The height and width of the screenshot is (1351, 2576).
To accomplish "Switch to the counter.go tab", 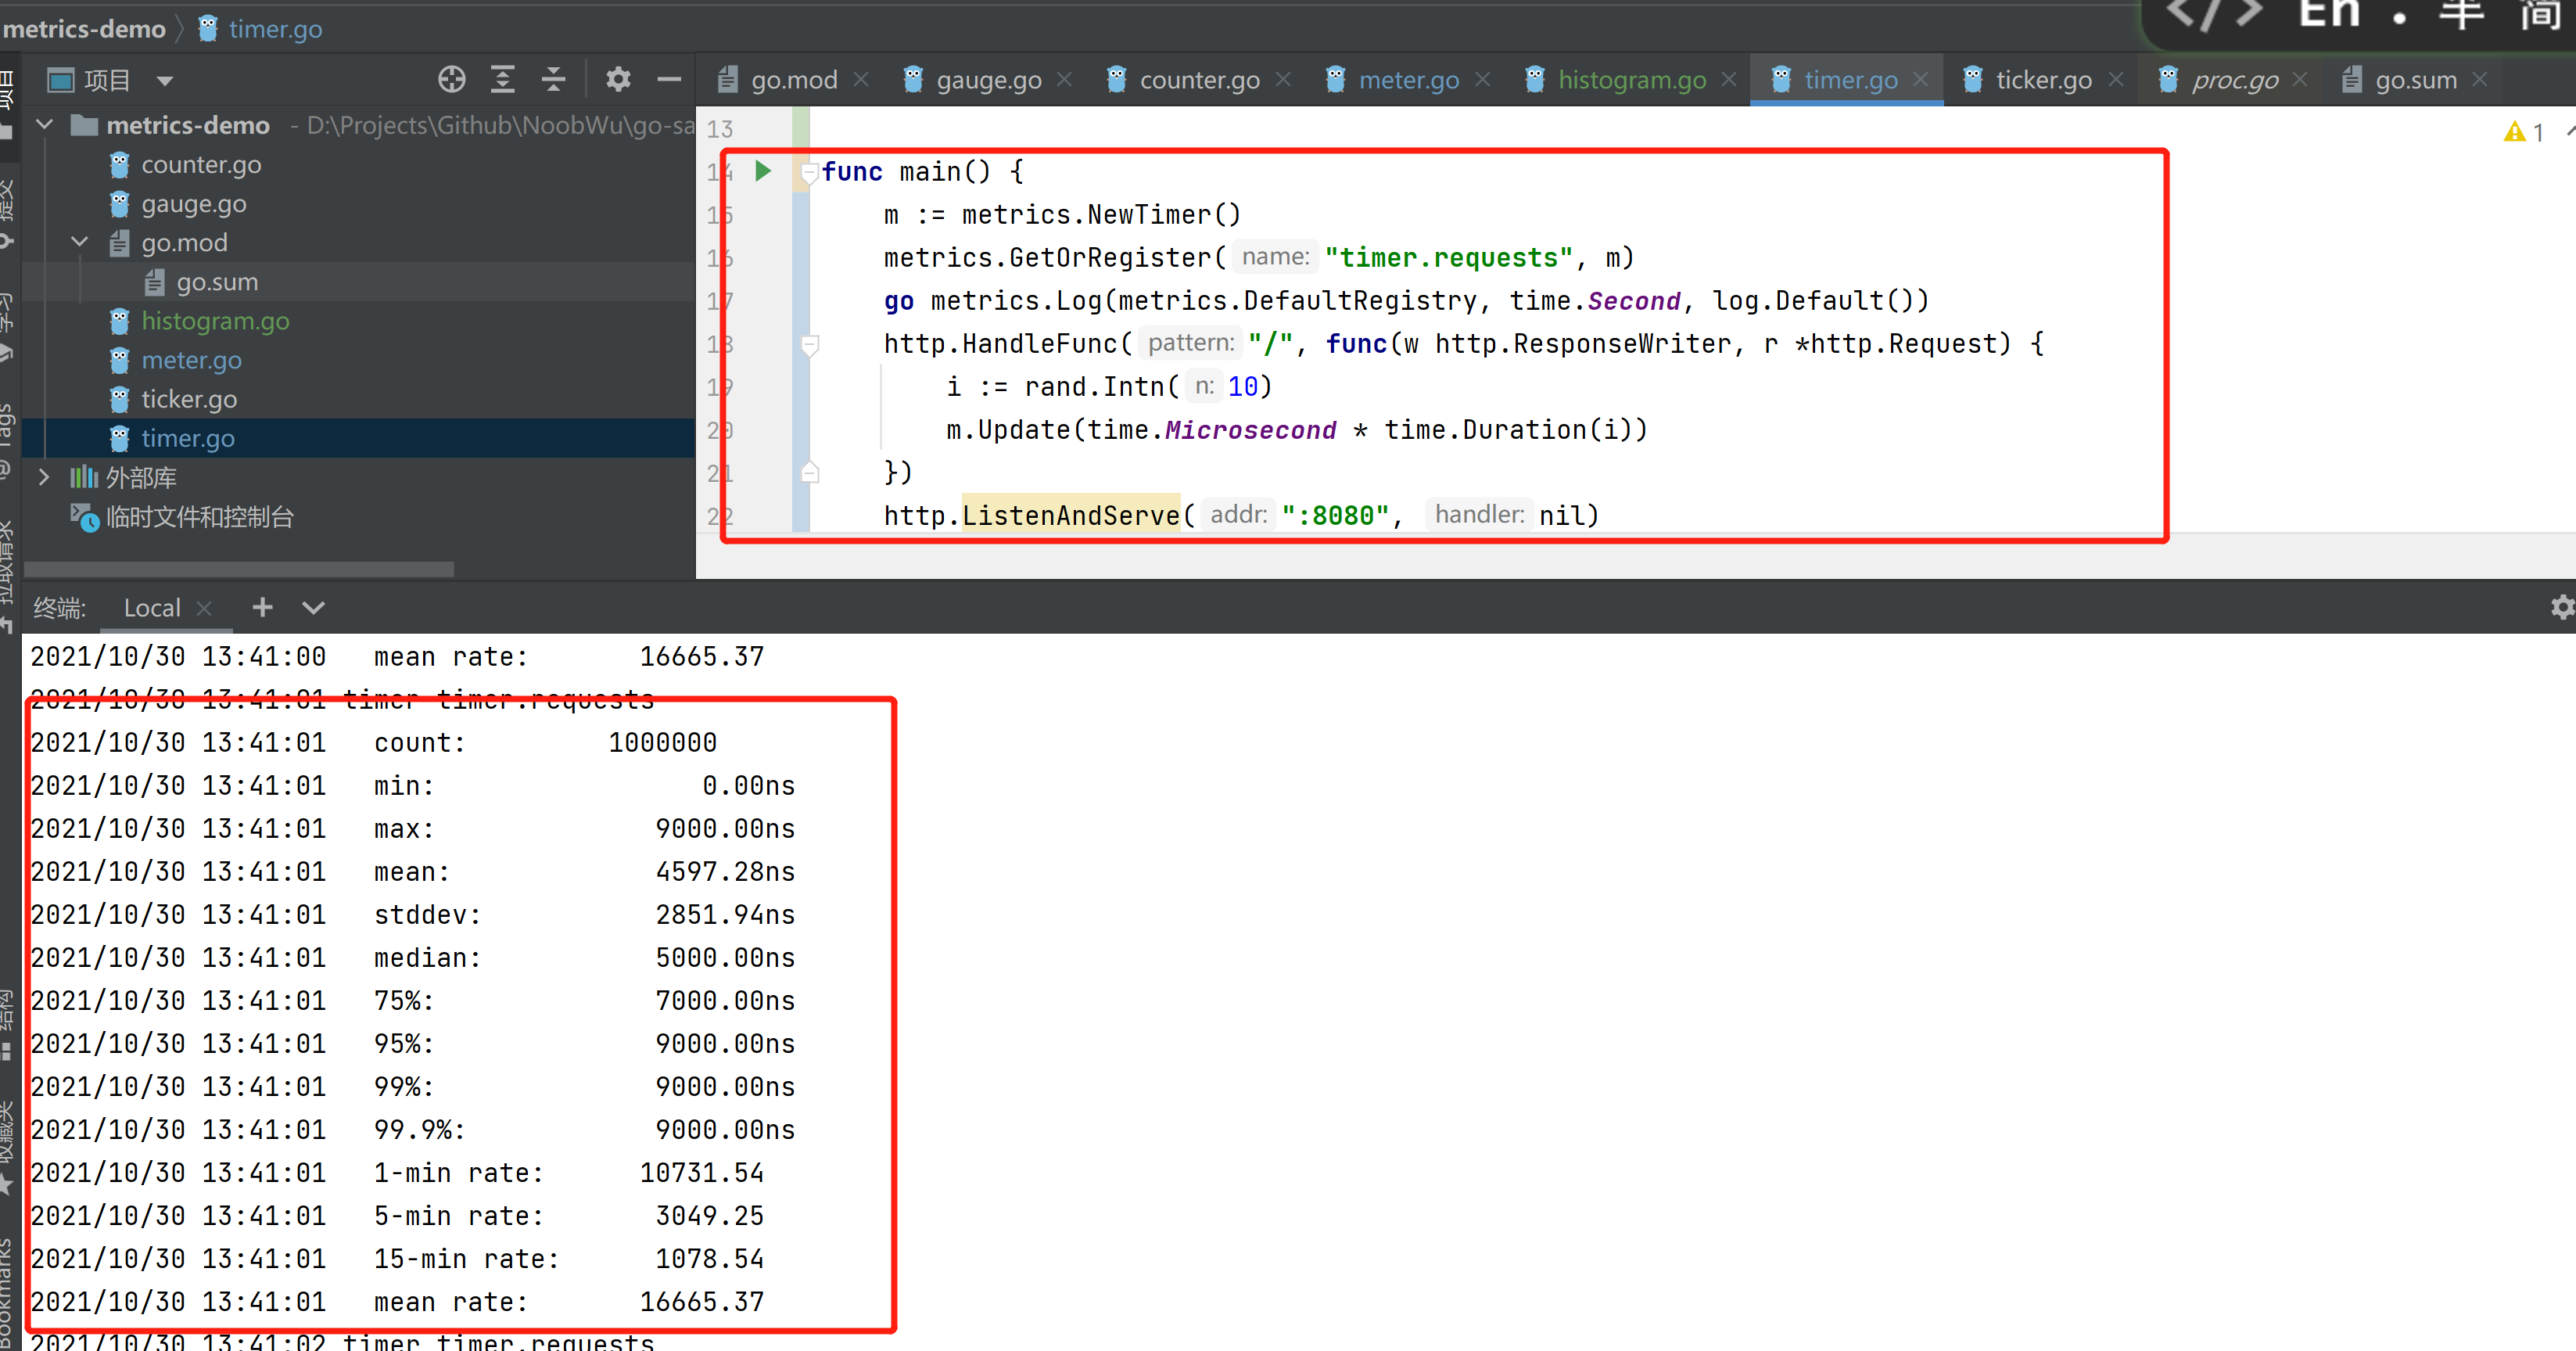I will pyautogui.click(x=1199, y=80).
